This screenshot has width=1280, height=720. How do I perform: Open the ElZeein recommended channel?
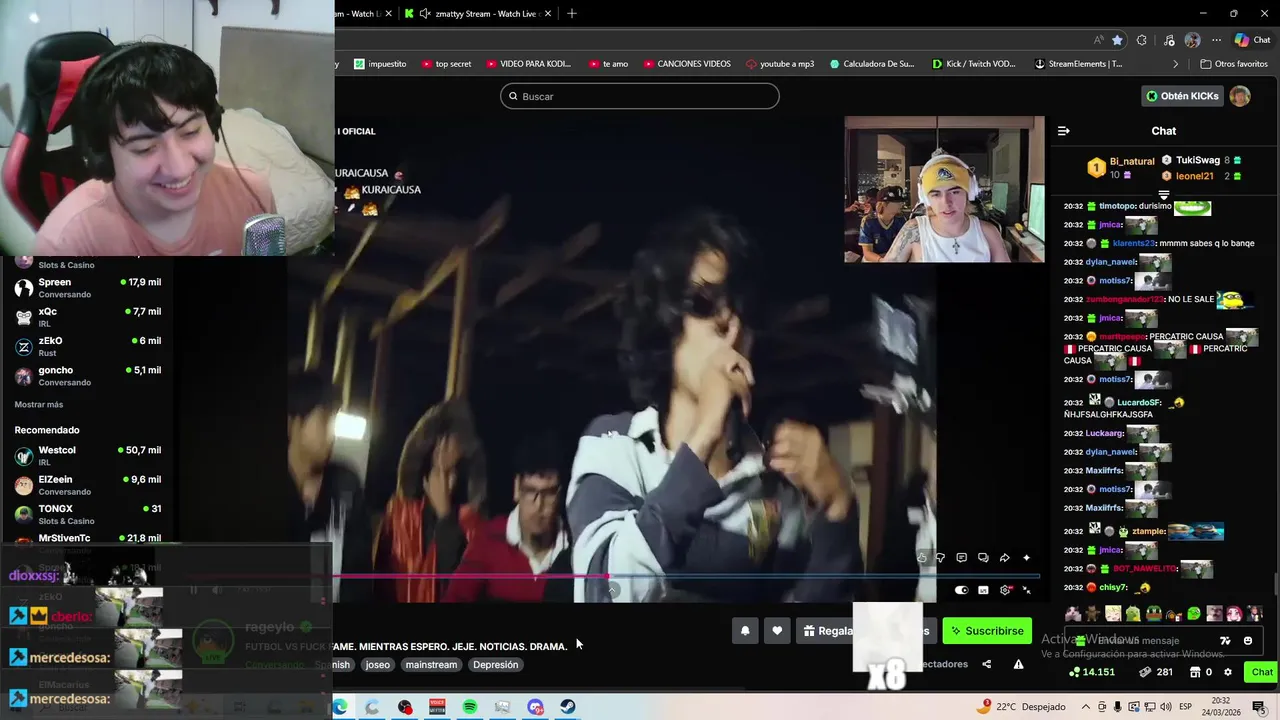click(88, 485)
